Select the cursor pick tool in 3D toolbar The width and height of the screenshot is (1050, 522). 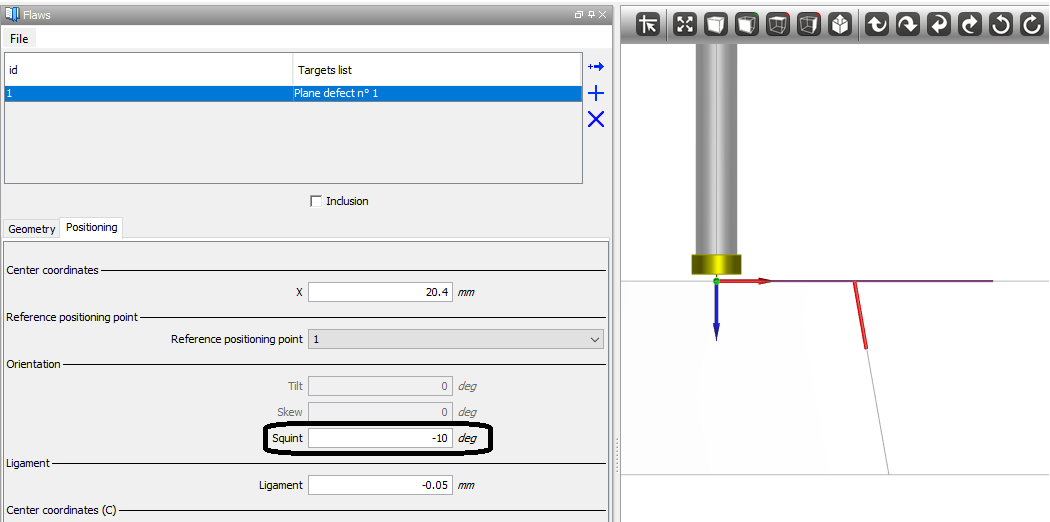[x=648, y=25]
